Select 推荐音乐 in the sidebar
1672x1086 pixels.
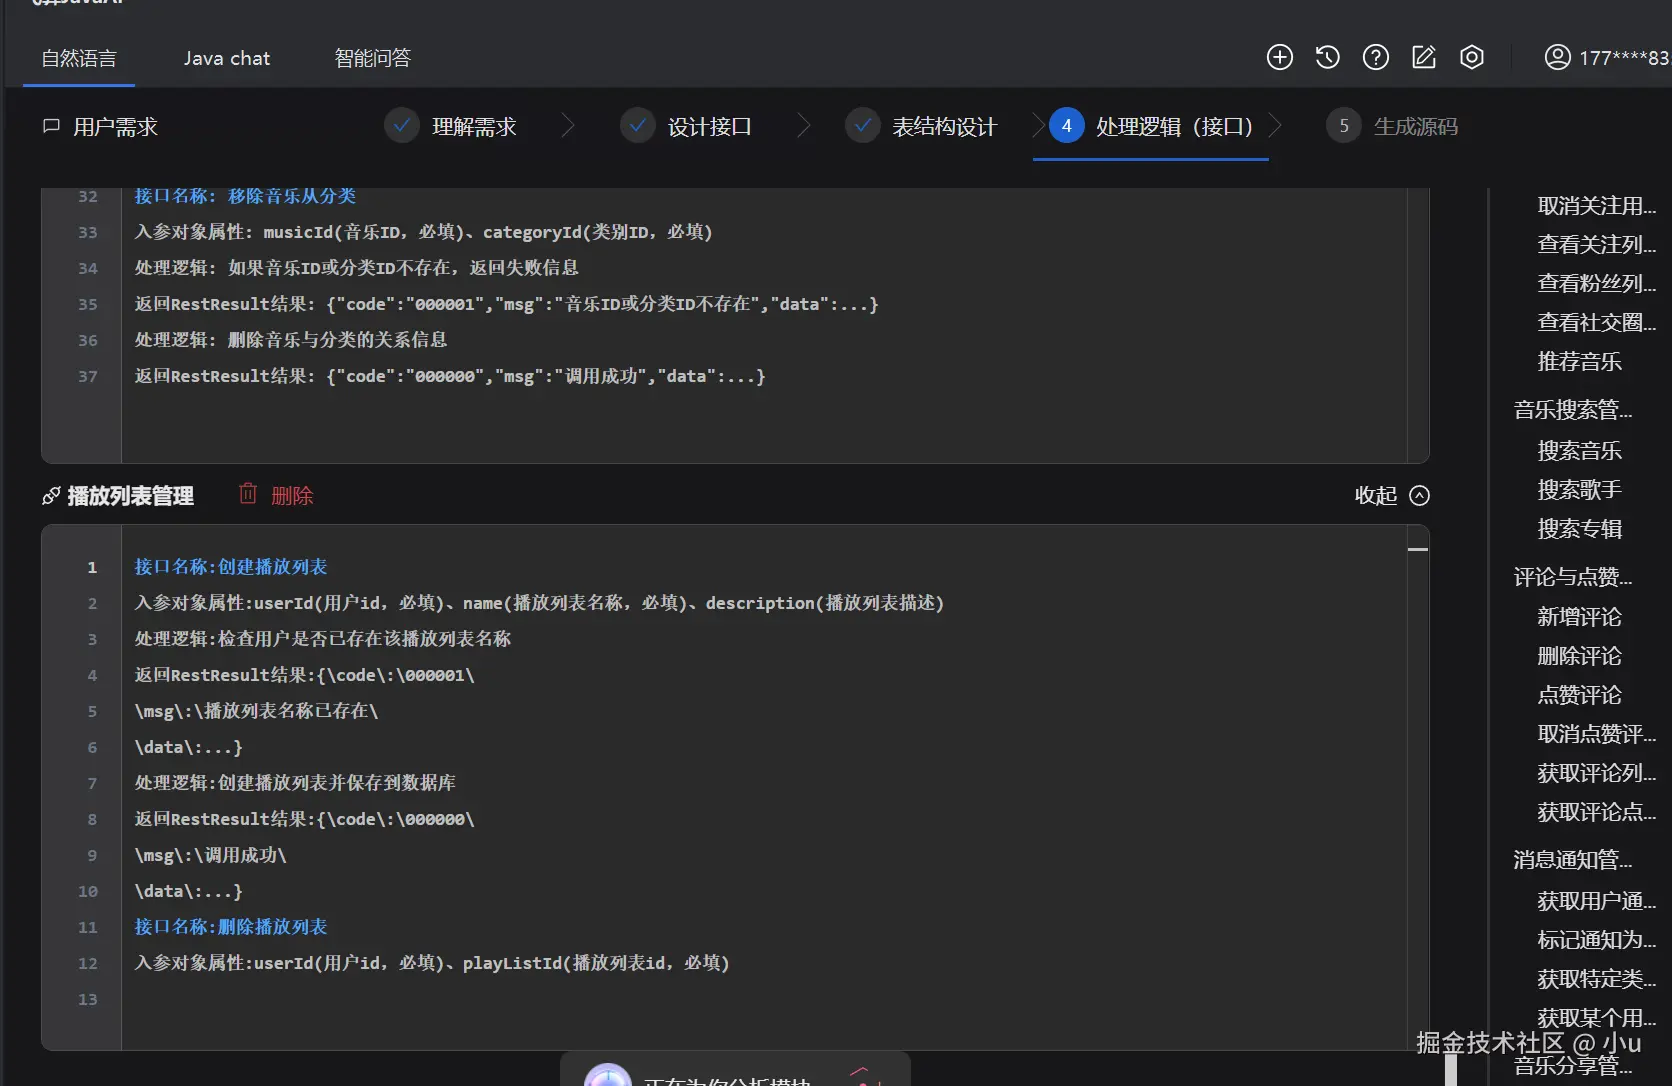pos(1580,362)
